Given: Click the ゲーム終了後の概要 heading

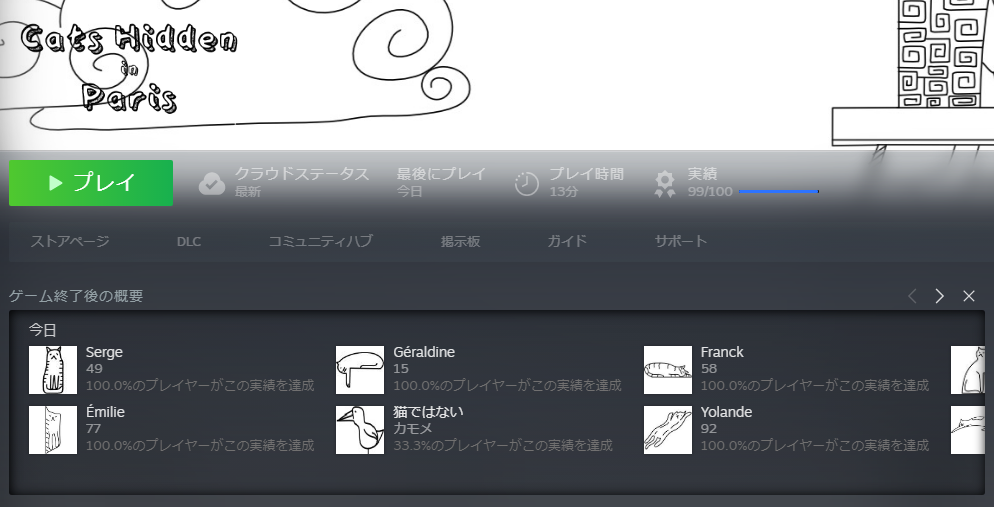Looking at the screenshot, I should click(x=76, y=296).
